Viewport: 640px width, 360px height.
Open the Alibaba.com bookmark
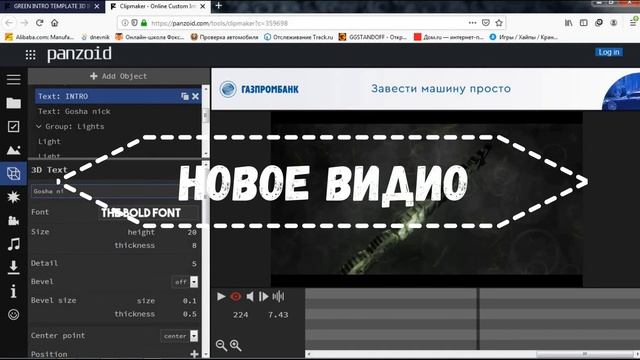[x=40, y=37]
